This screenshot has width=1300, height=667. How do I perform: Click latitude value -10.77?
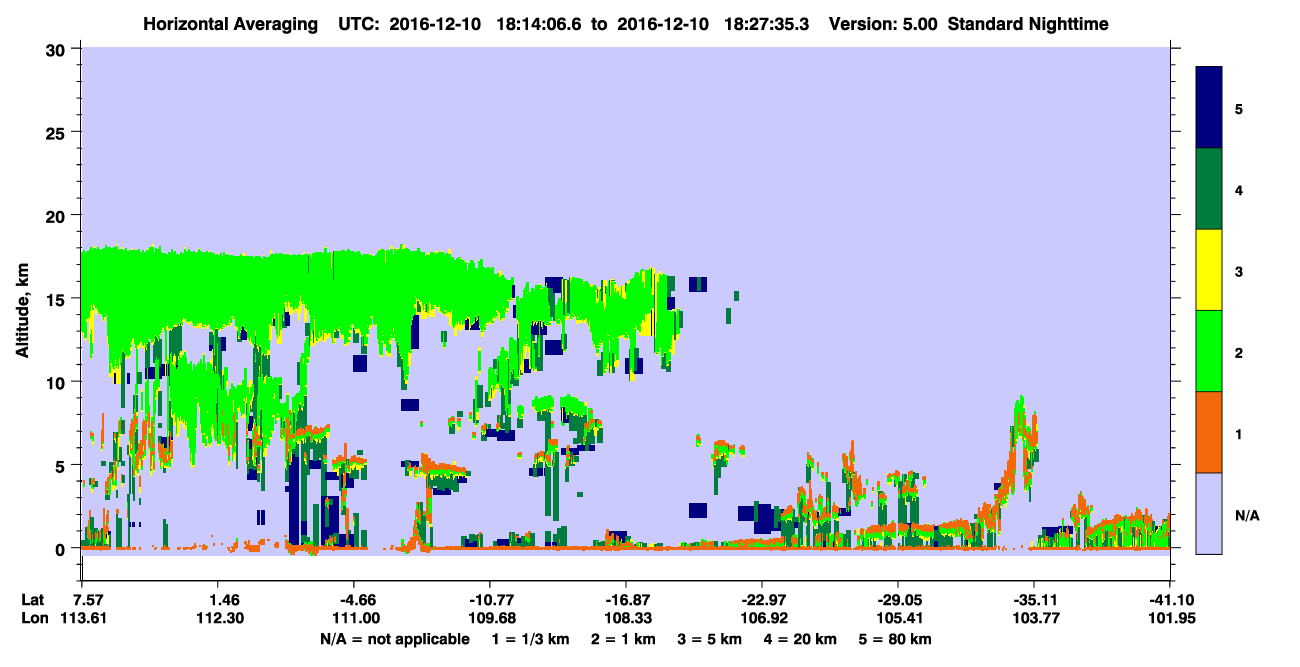click(490, 600)
